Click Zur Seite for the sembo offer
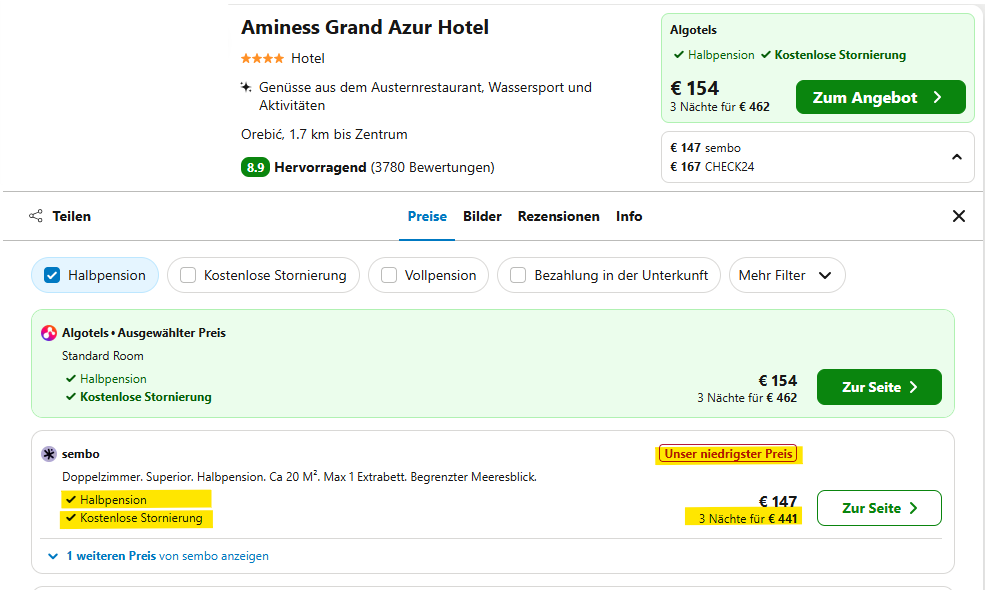 click(x=878, y=508)
